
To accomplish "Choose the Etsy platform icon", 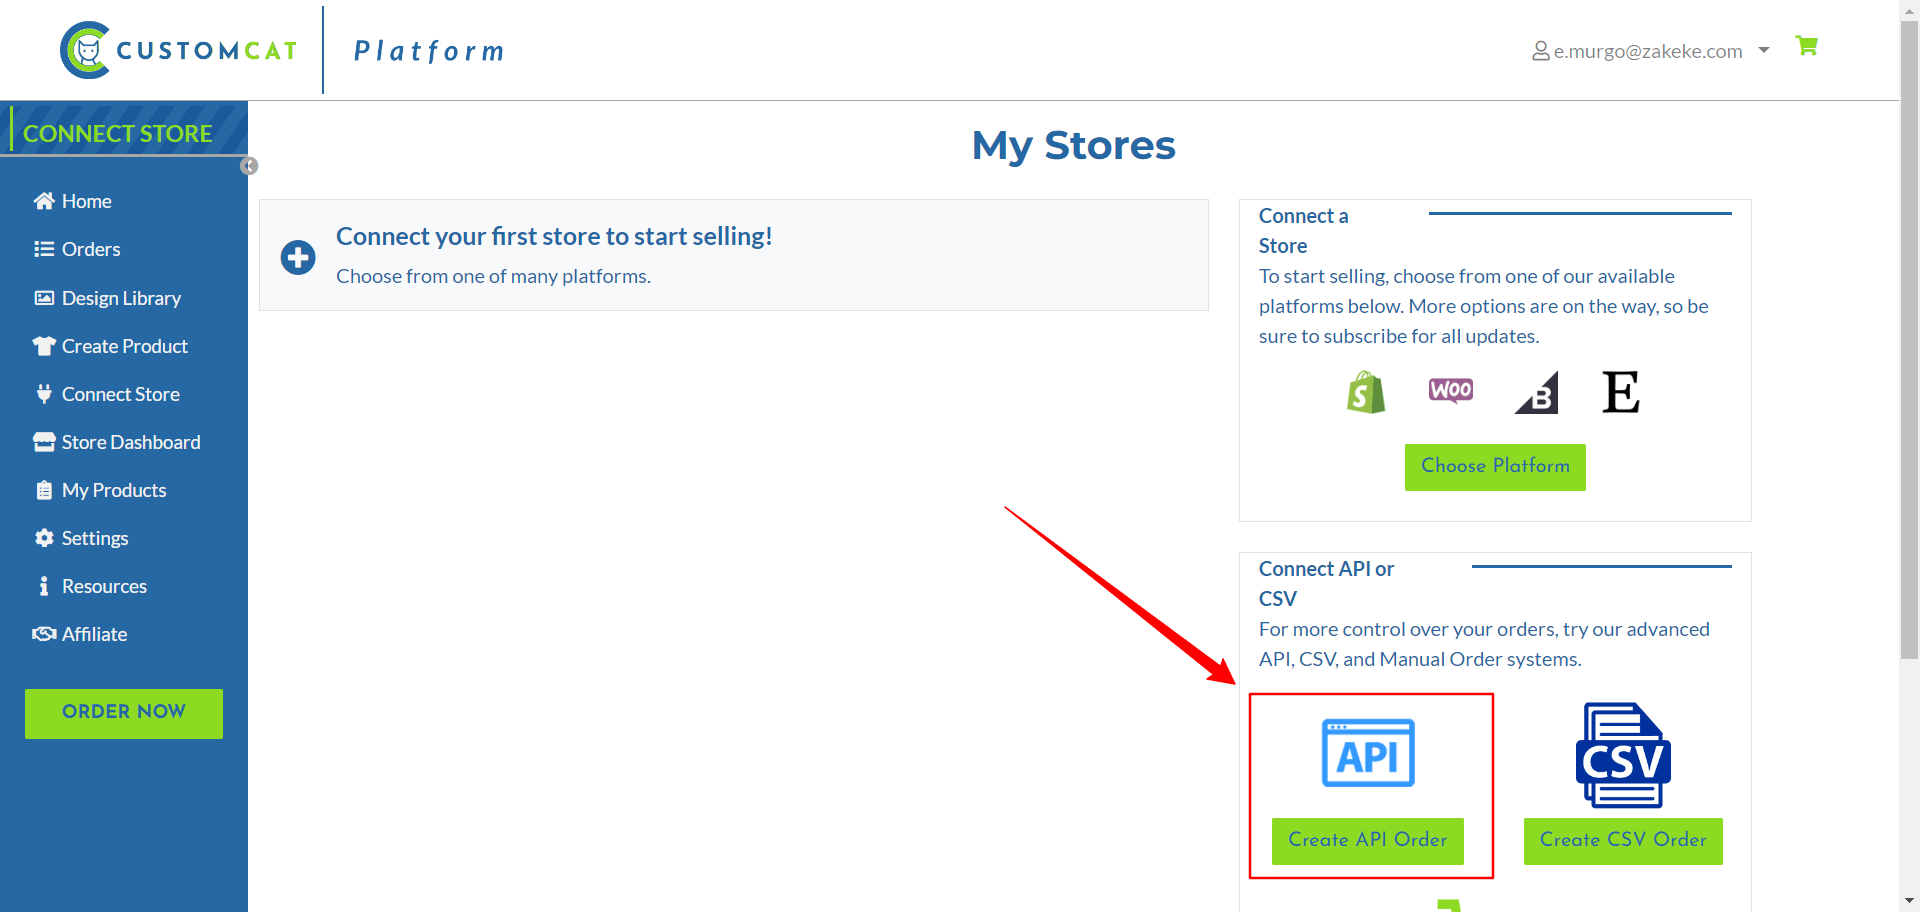I will point(1620,392).
